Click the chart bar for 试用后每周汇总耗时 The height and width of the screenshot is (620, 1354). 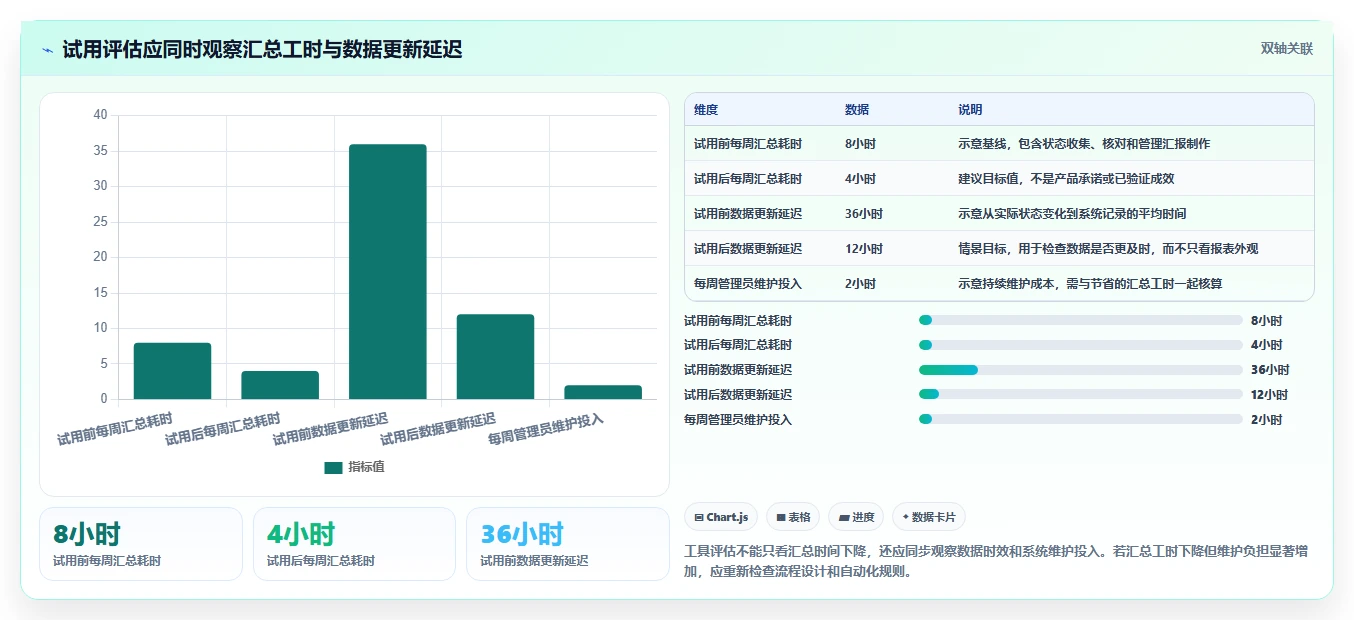coord(280,385)
